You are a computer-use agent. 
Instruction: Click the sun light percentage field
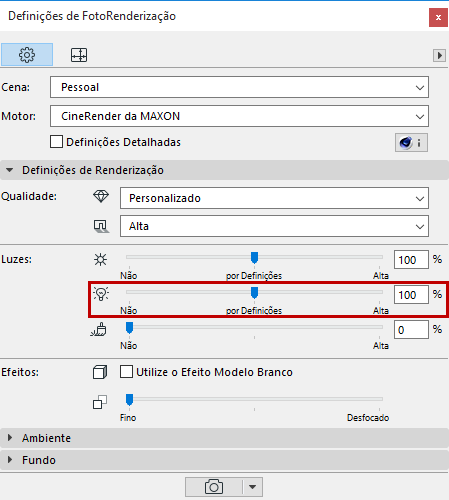[411, 260]
